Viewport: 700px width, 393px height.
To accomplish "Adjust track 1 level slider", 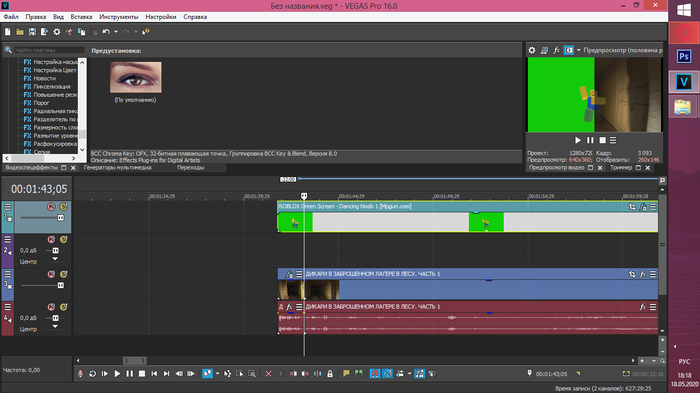I will coord(61,218).
